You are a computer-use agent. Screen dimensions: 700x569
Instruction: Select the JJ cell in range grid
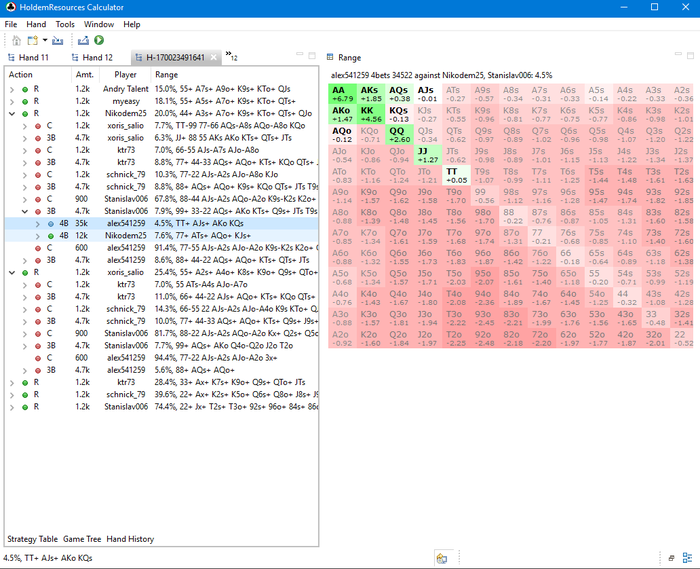(x=428, y=155)
